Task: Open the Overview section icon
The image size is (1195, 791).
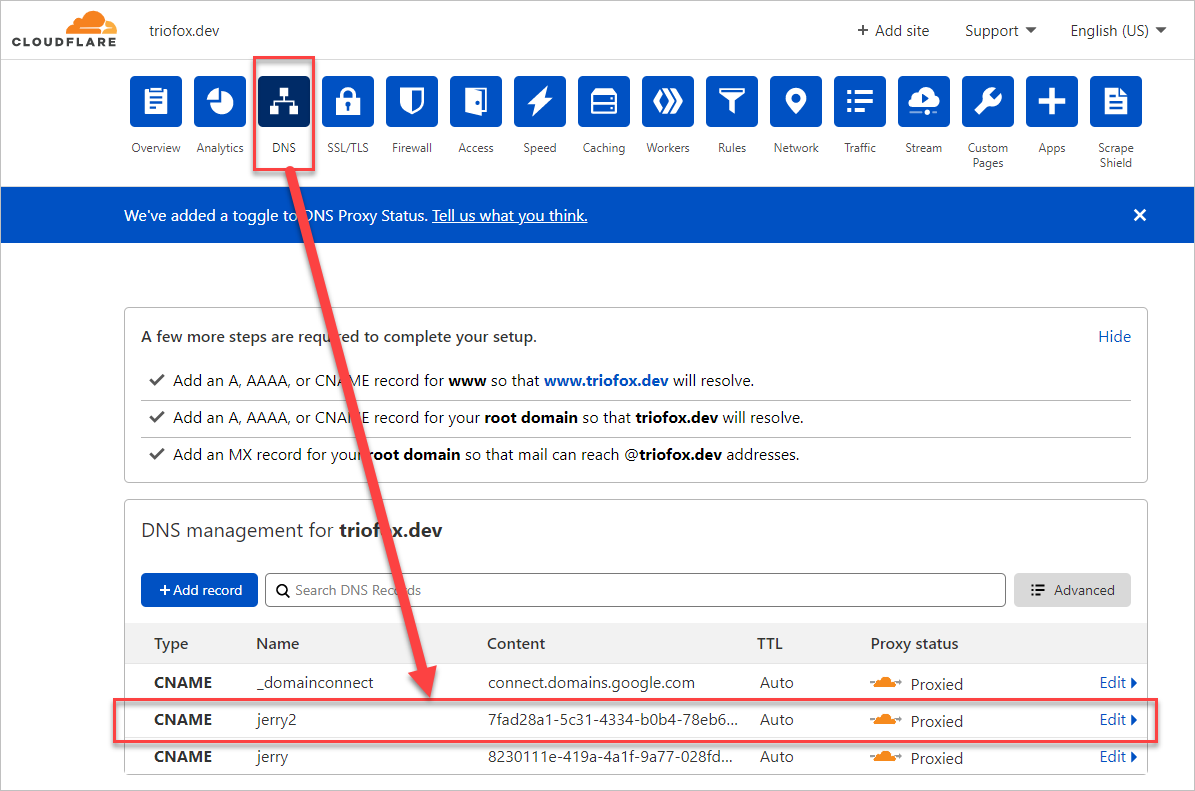Action: [155, 101]
